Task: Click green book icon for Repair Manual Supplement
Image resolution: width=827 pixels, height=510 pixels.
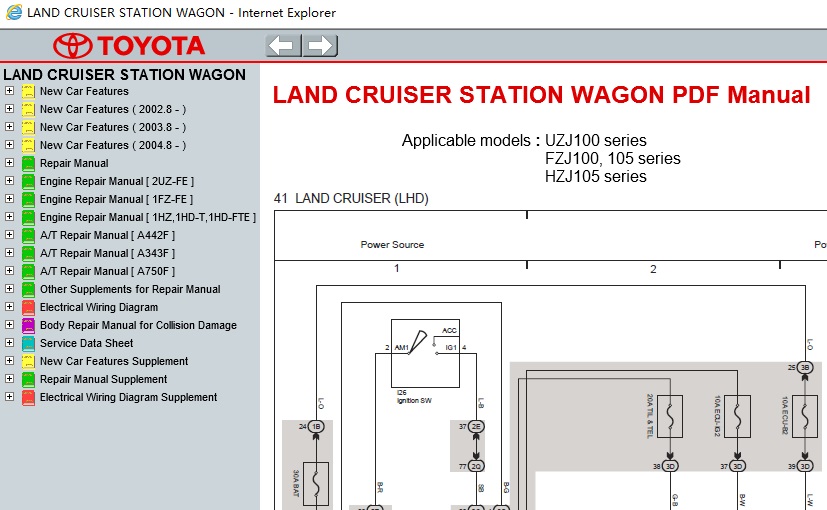Action: 28,379
